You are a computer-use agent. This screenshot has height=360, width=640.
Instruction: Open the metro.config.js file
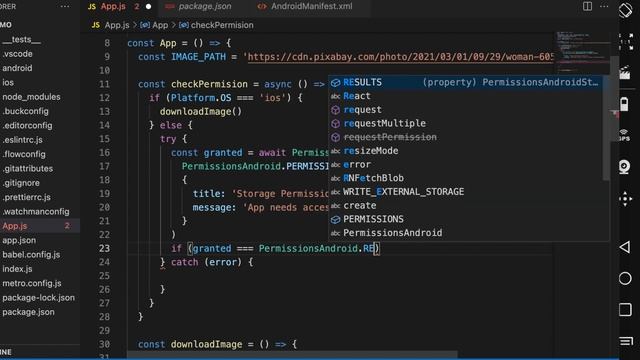32,283
